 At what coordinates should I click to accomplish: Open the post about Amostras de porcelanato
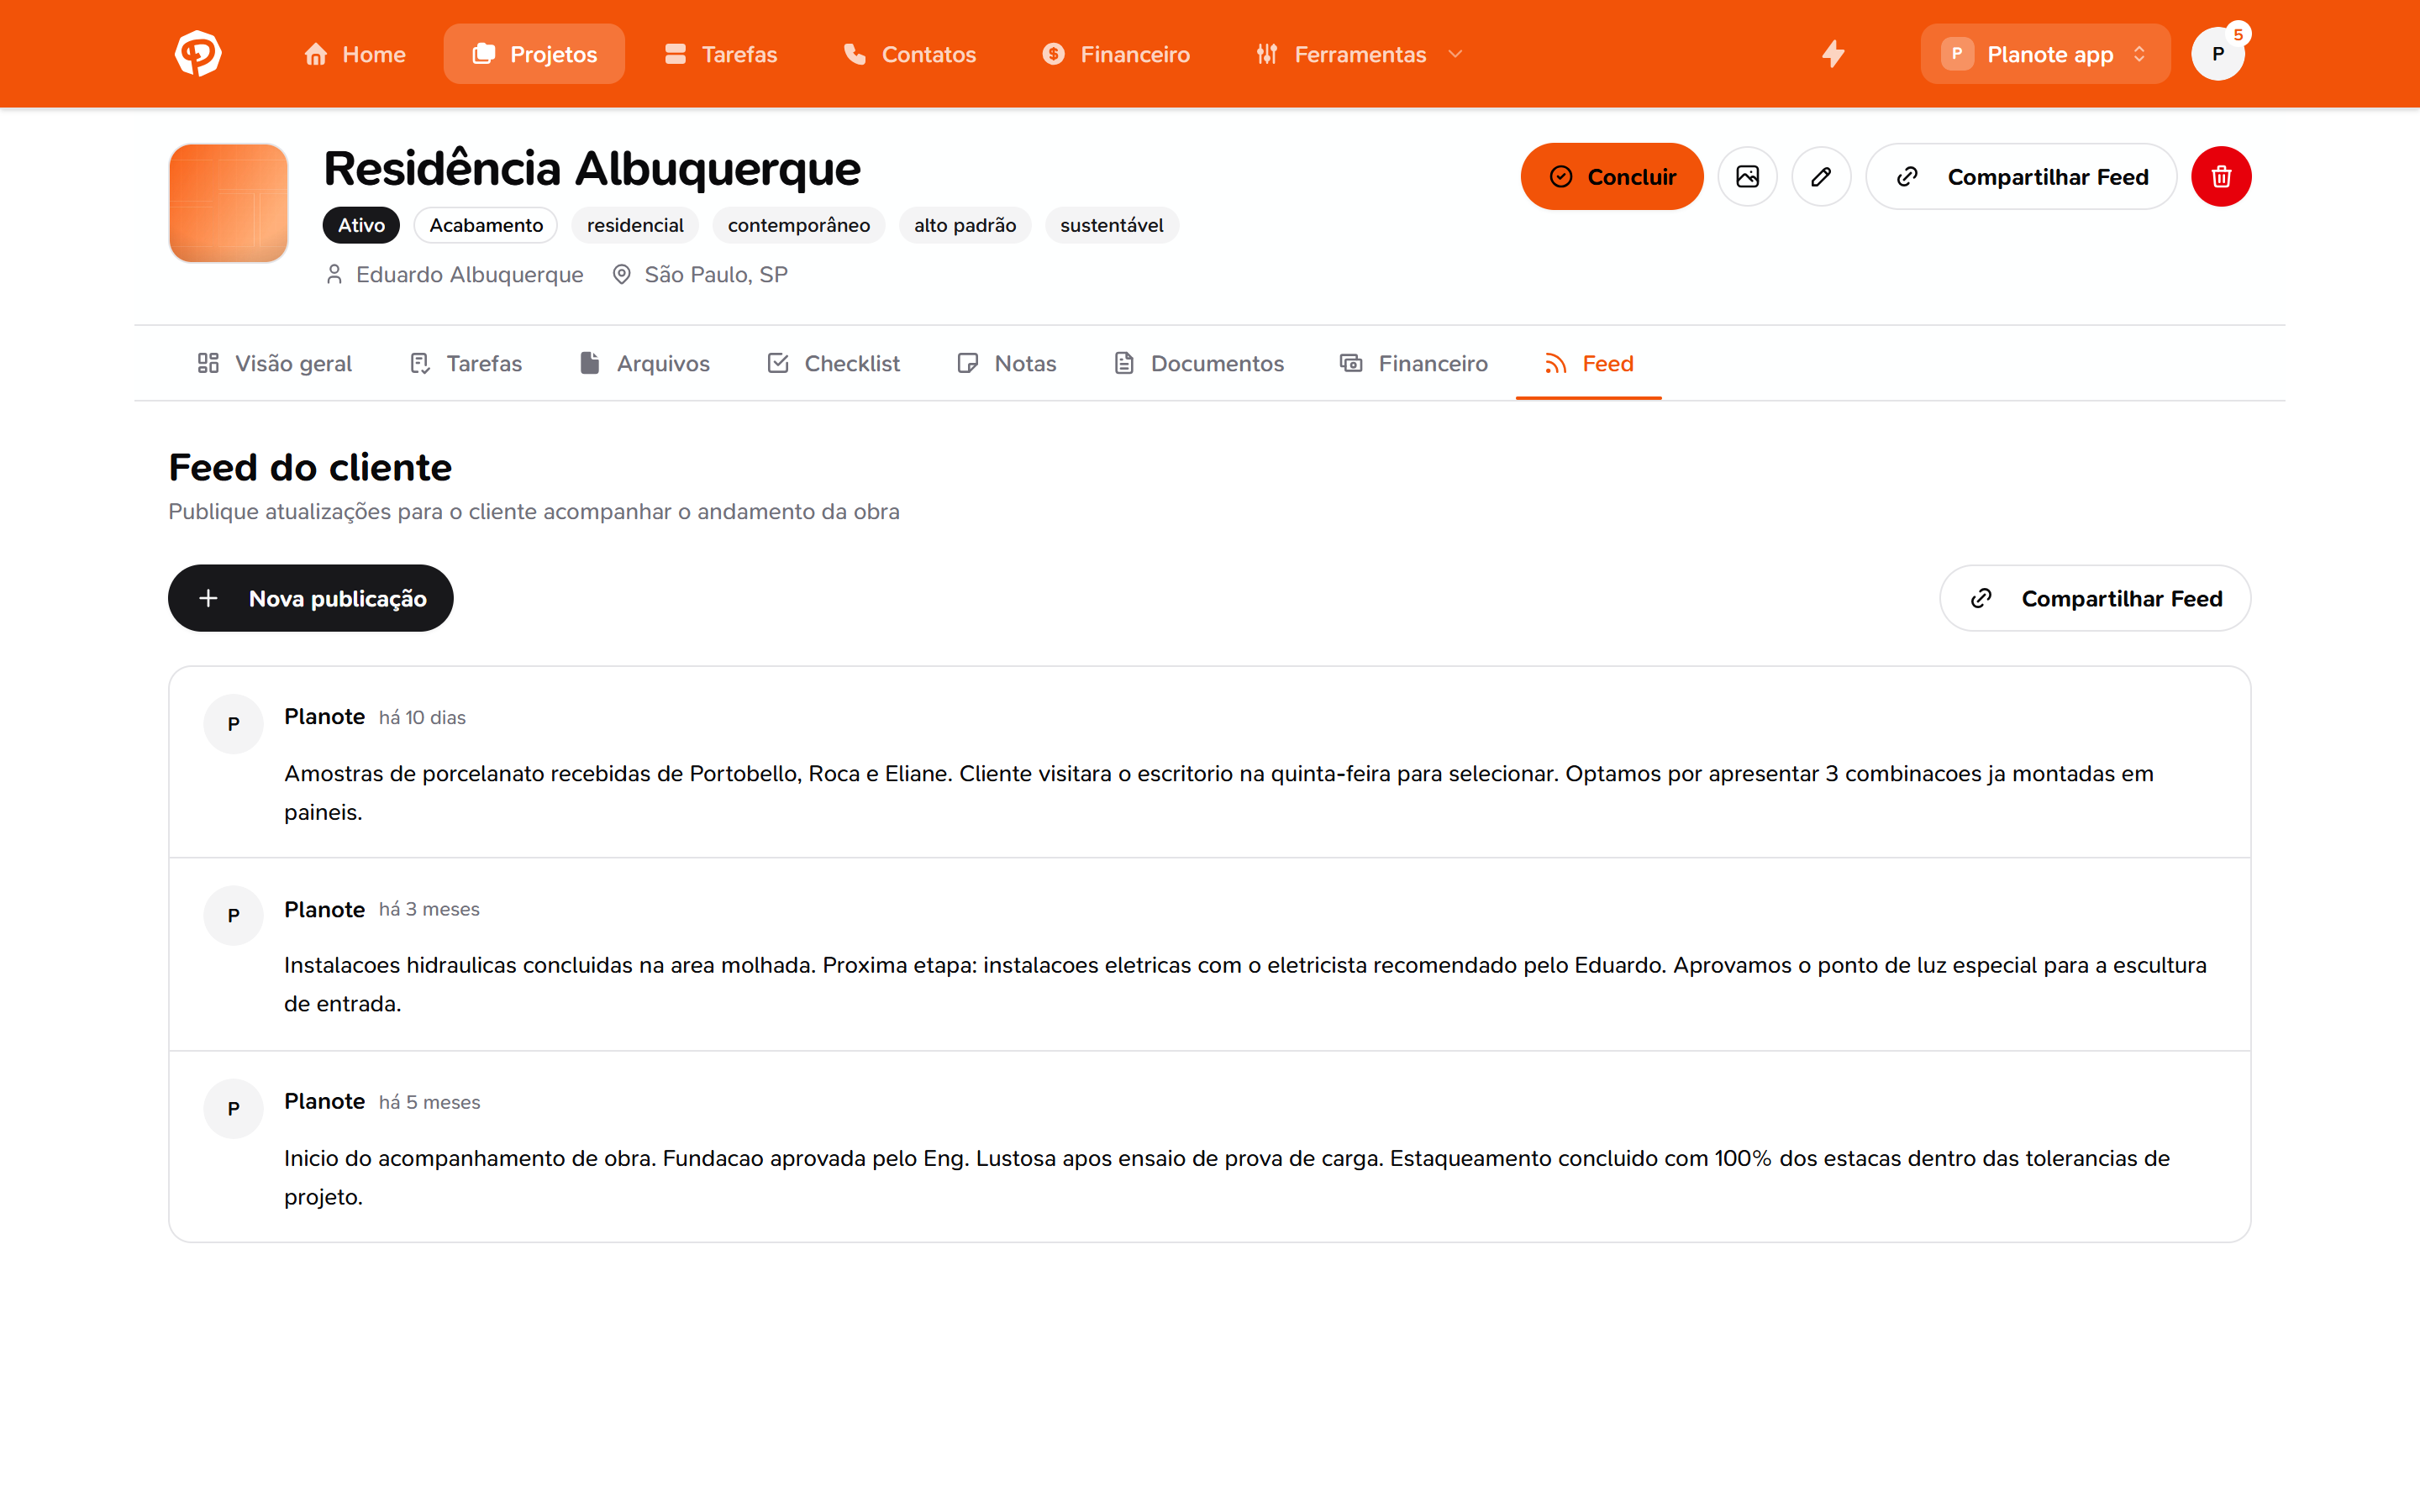tap(1210, 762)
